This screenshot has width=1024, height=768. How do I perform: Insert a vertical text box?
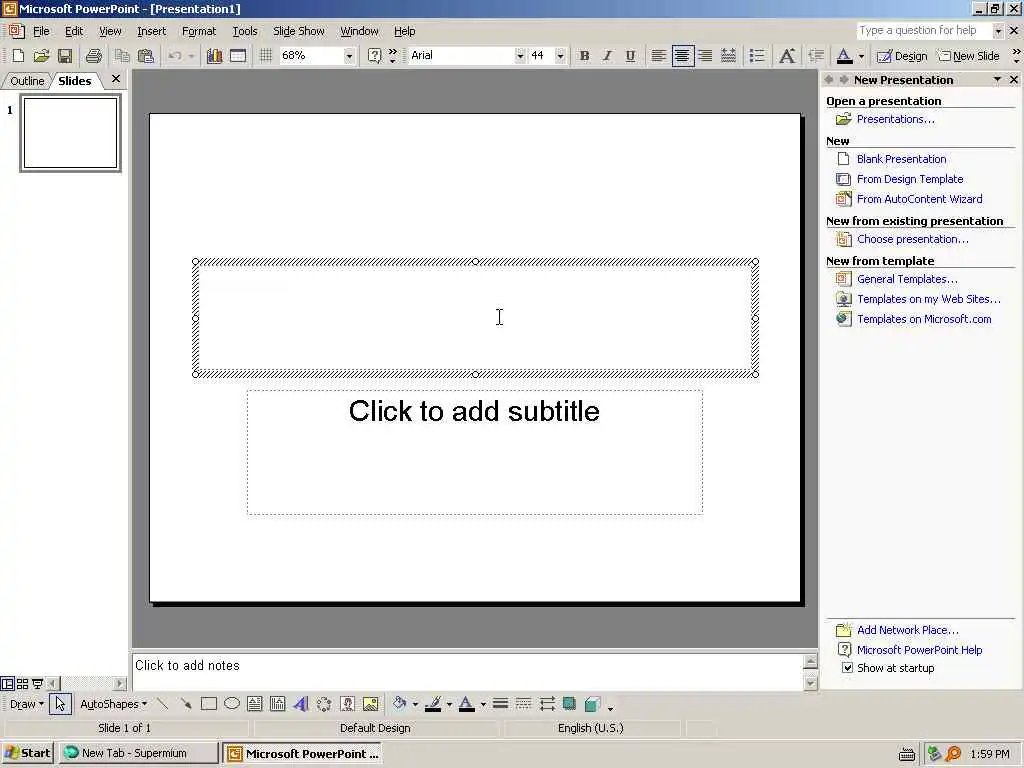pos(278,703)
